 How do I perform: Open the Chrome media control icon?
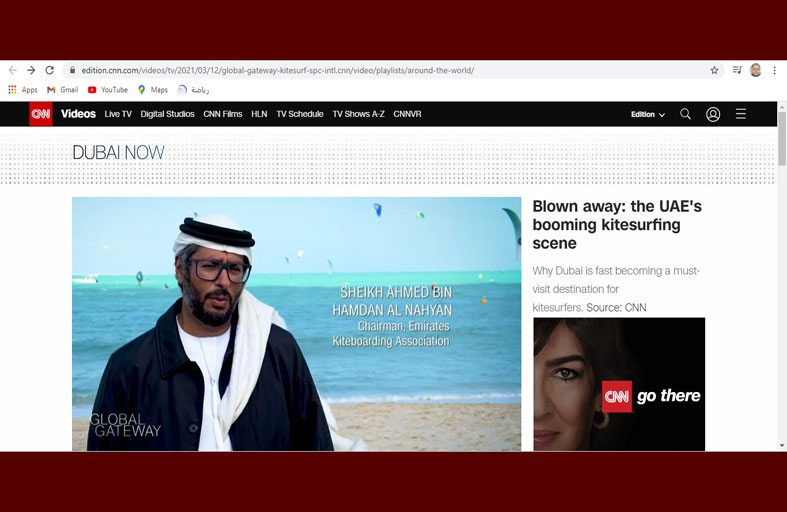pos(737,71)
